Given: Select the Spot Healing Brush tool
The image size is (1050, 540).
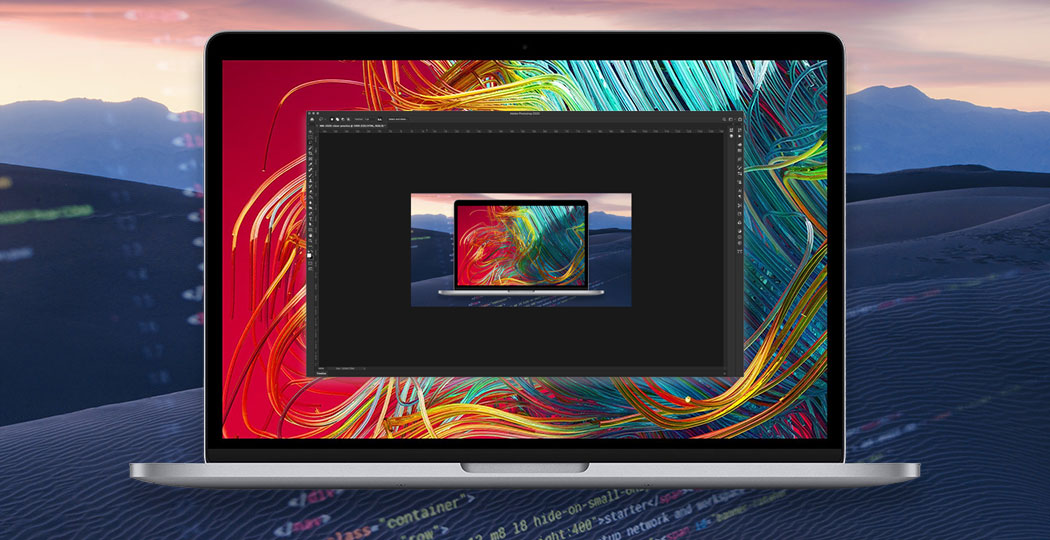Looking at the screenshot, I should pos(310,170).
